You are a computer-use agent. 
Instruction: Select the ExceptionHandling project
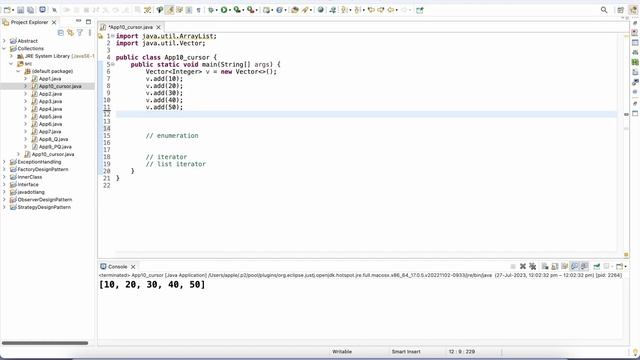pyautogui.click(x=39, y=162)
